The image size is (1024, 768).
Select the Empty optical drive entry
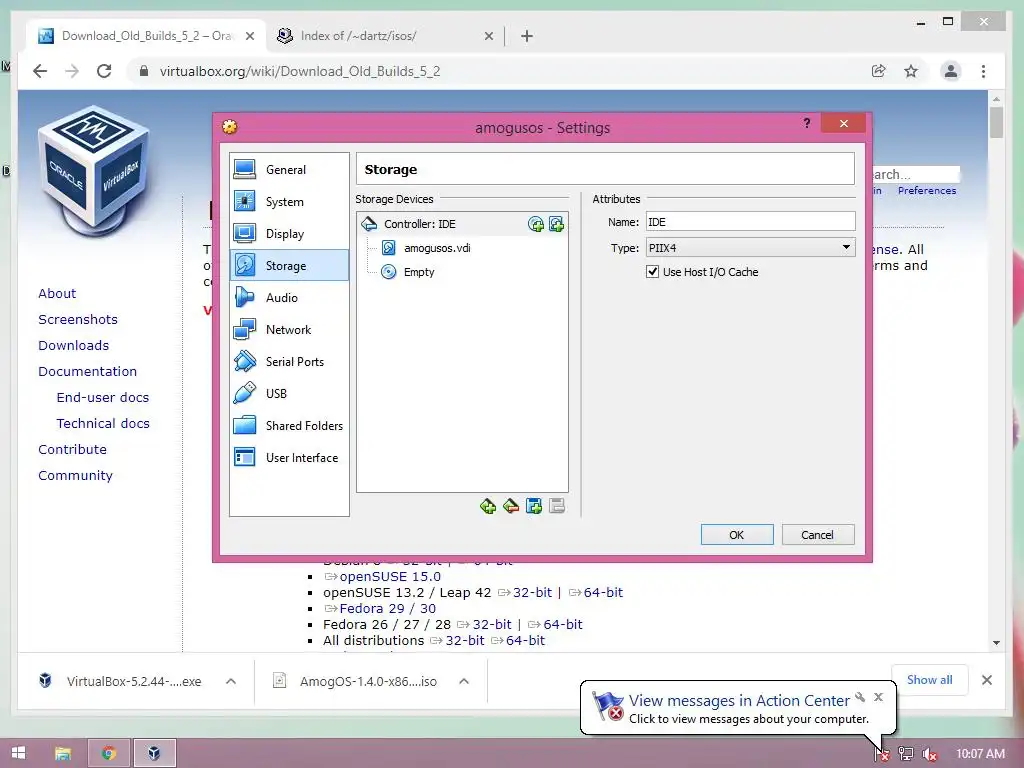(419, 272)
